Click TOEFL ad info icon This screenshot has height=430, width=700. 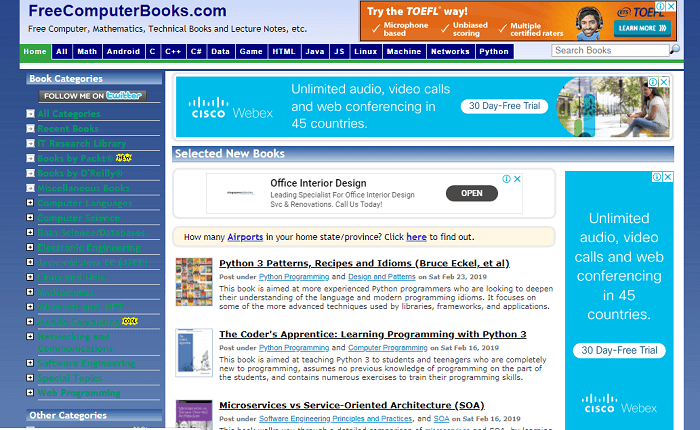point(660,7)
